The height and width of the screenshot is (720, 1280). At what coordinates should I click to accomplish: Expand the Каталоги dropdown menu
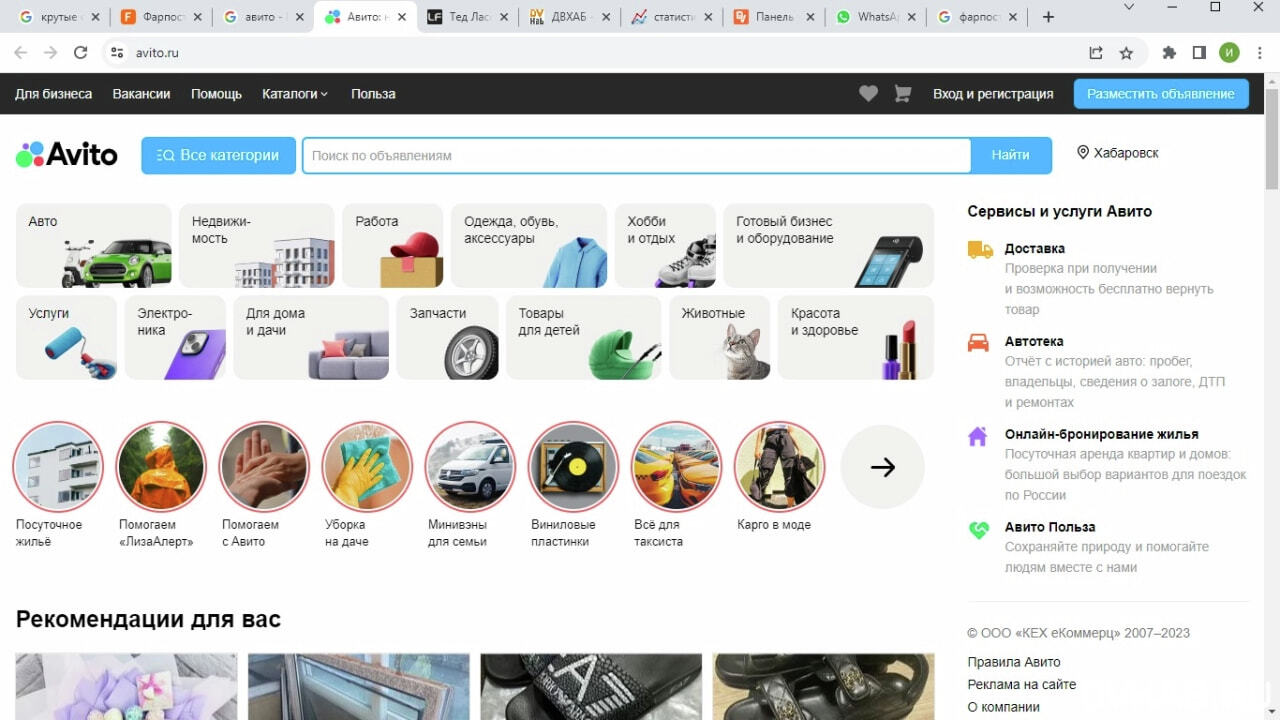[295, 93]
